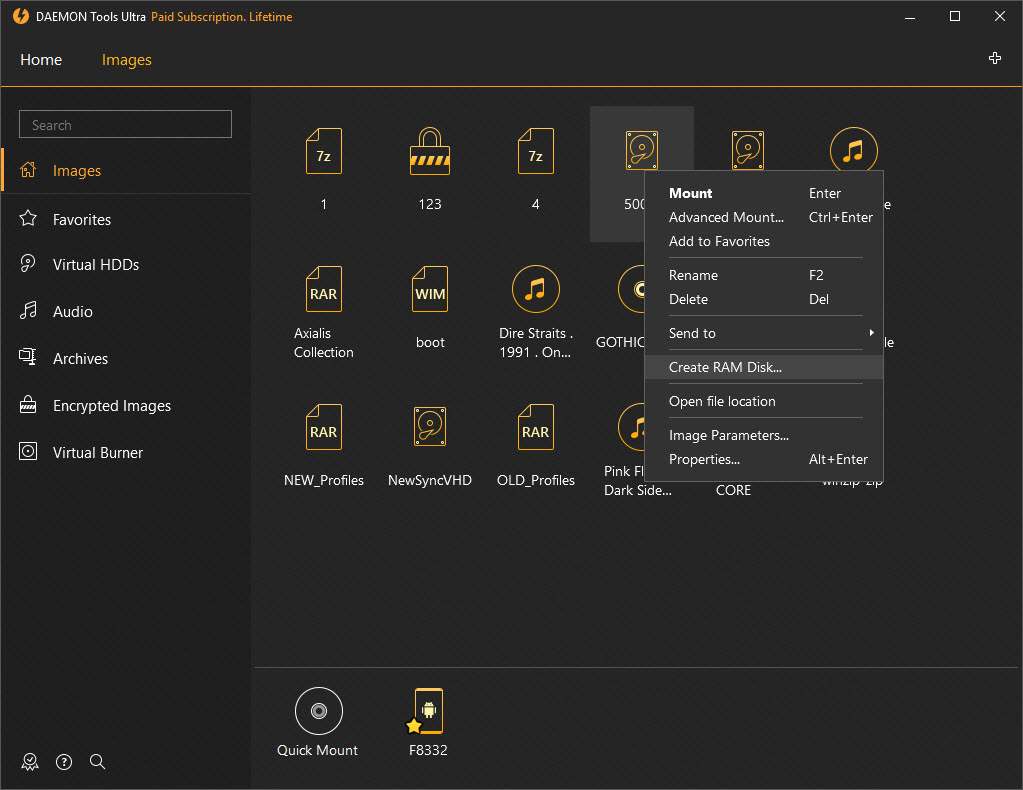Choose Open file location in context menu
Viewport: 1023px width, 790px height.
coord(763,401)
